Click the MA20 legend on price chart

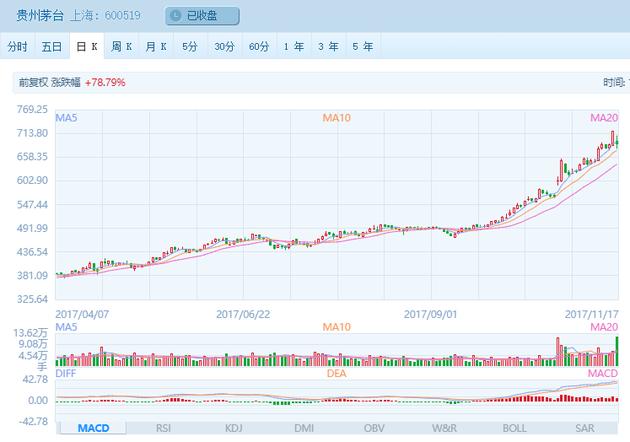click(x=604, y=118)
